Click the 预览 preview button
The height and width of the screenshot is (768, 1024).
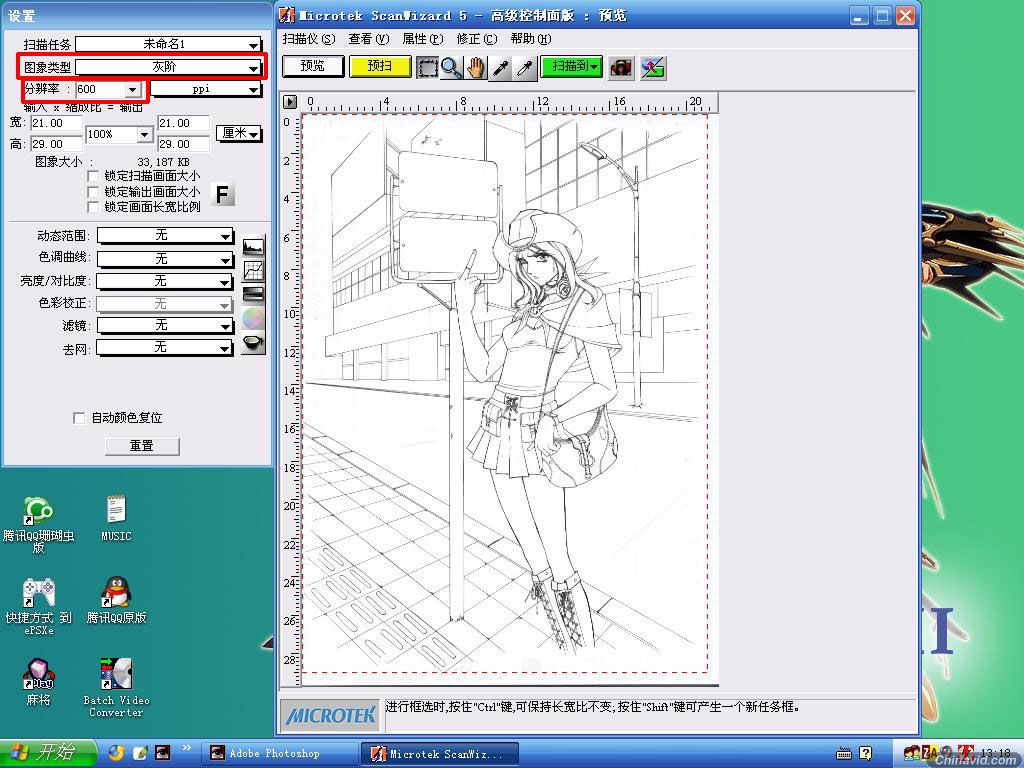(x=313, y=67)
